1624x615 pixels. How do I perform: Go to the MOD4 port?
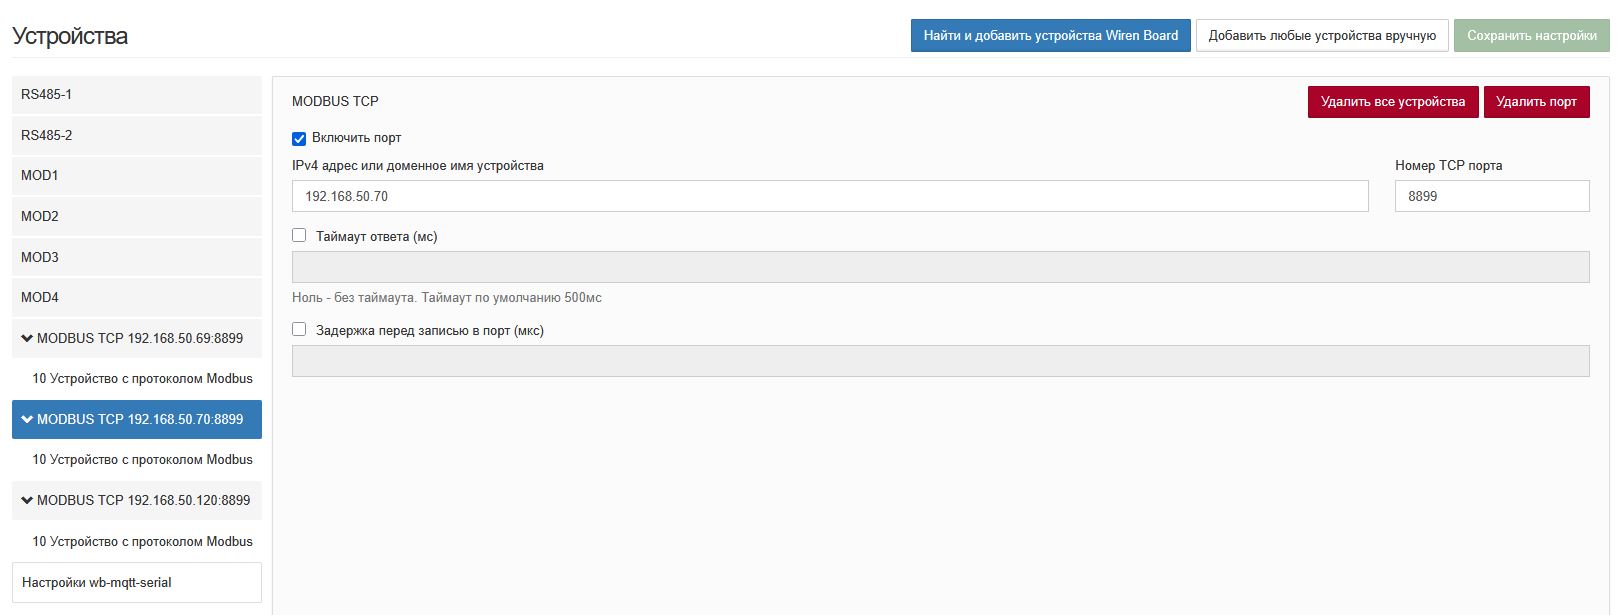coord(136,298)
